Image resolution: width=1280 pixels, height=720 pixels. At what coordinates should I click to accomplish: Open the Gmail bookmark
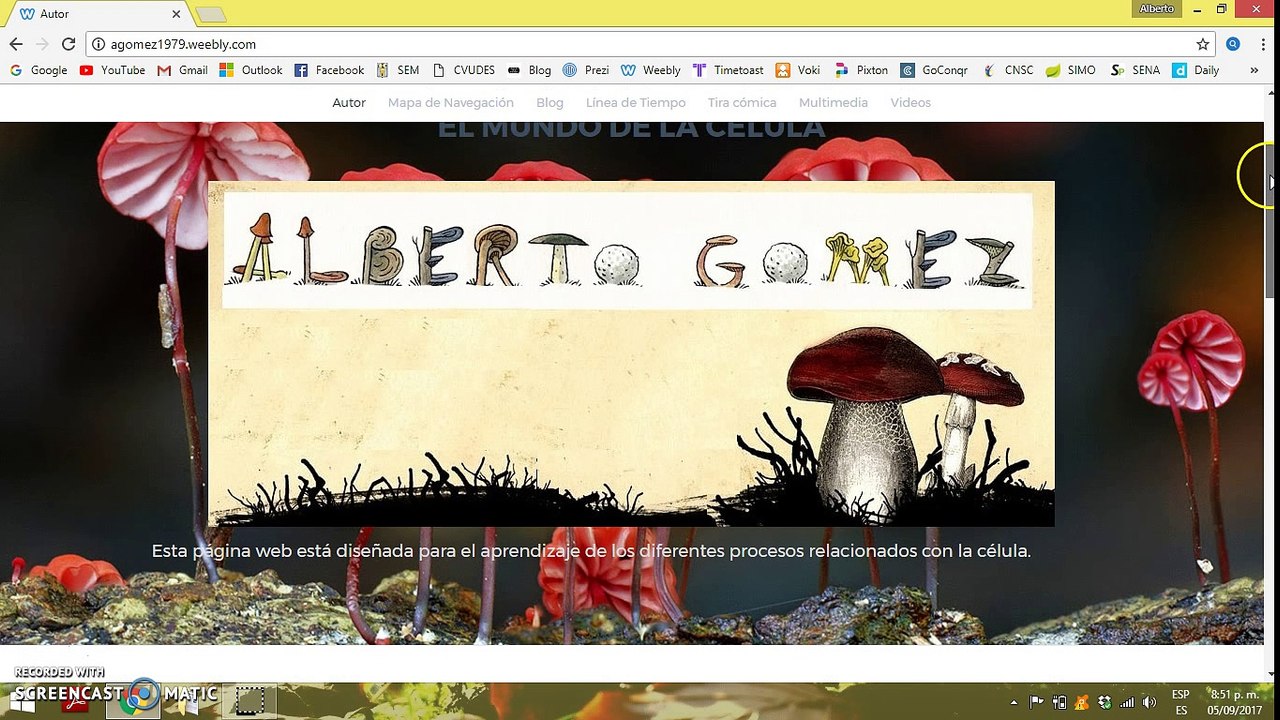(x=183, y=70)
